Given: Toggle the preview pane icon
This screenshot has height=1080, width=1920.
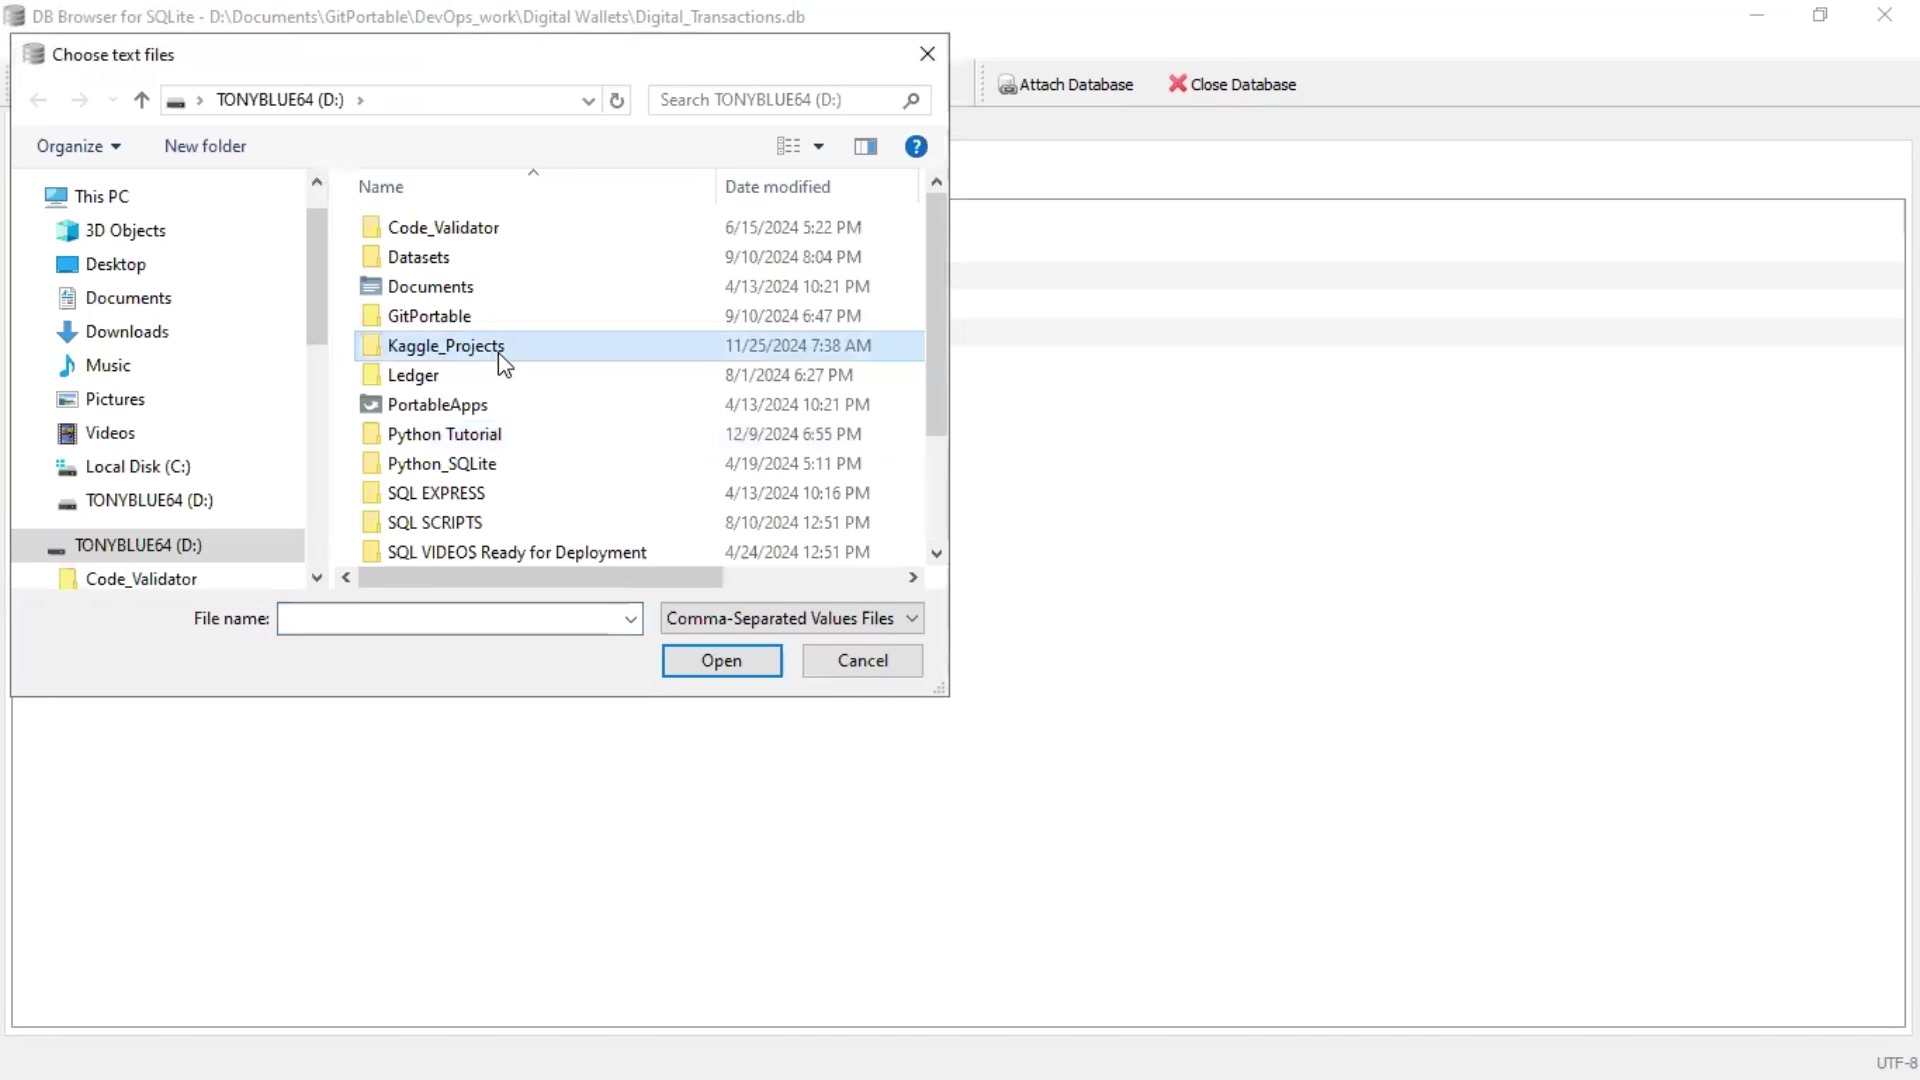Looking at the screenshot, I should pos(865,146).
